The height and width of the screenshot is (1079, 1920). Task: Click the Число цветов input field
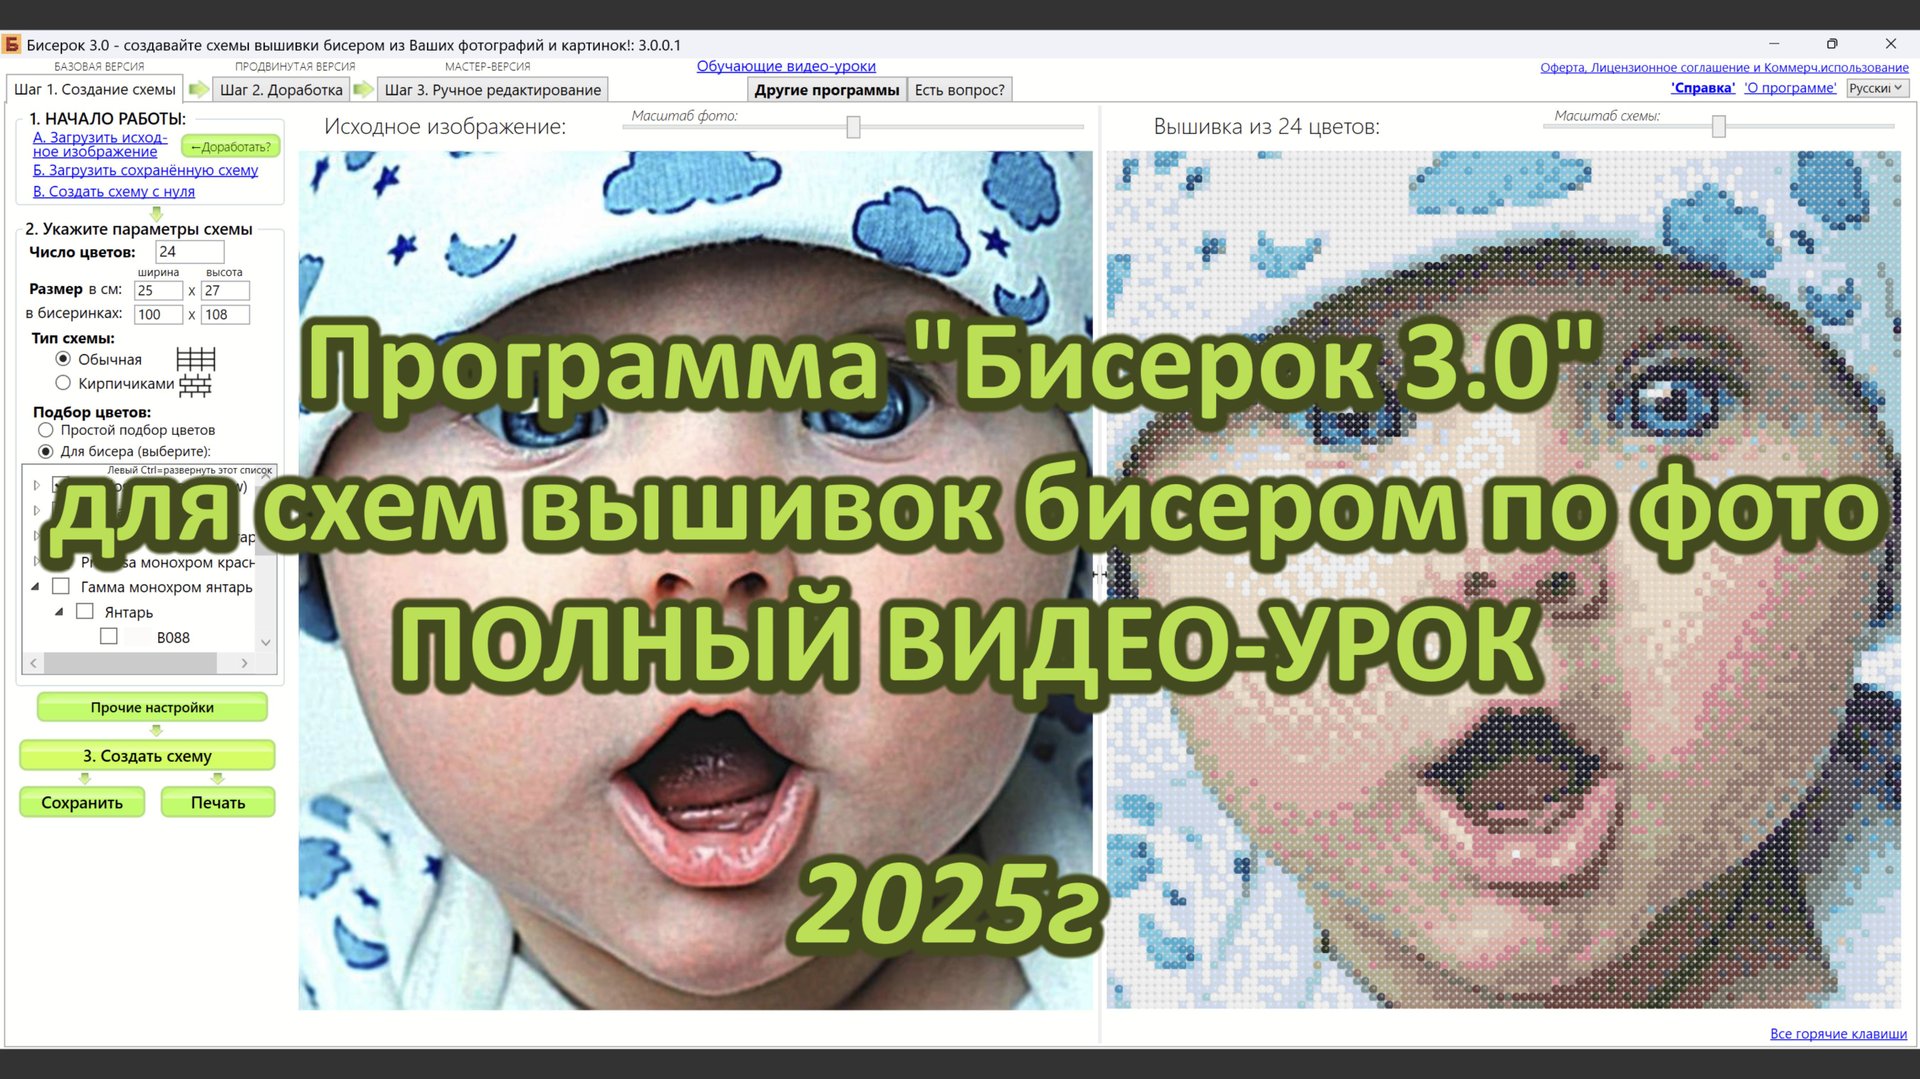point(190,252)
